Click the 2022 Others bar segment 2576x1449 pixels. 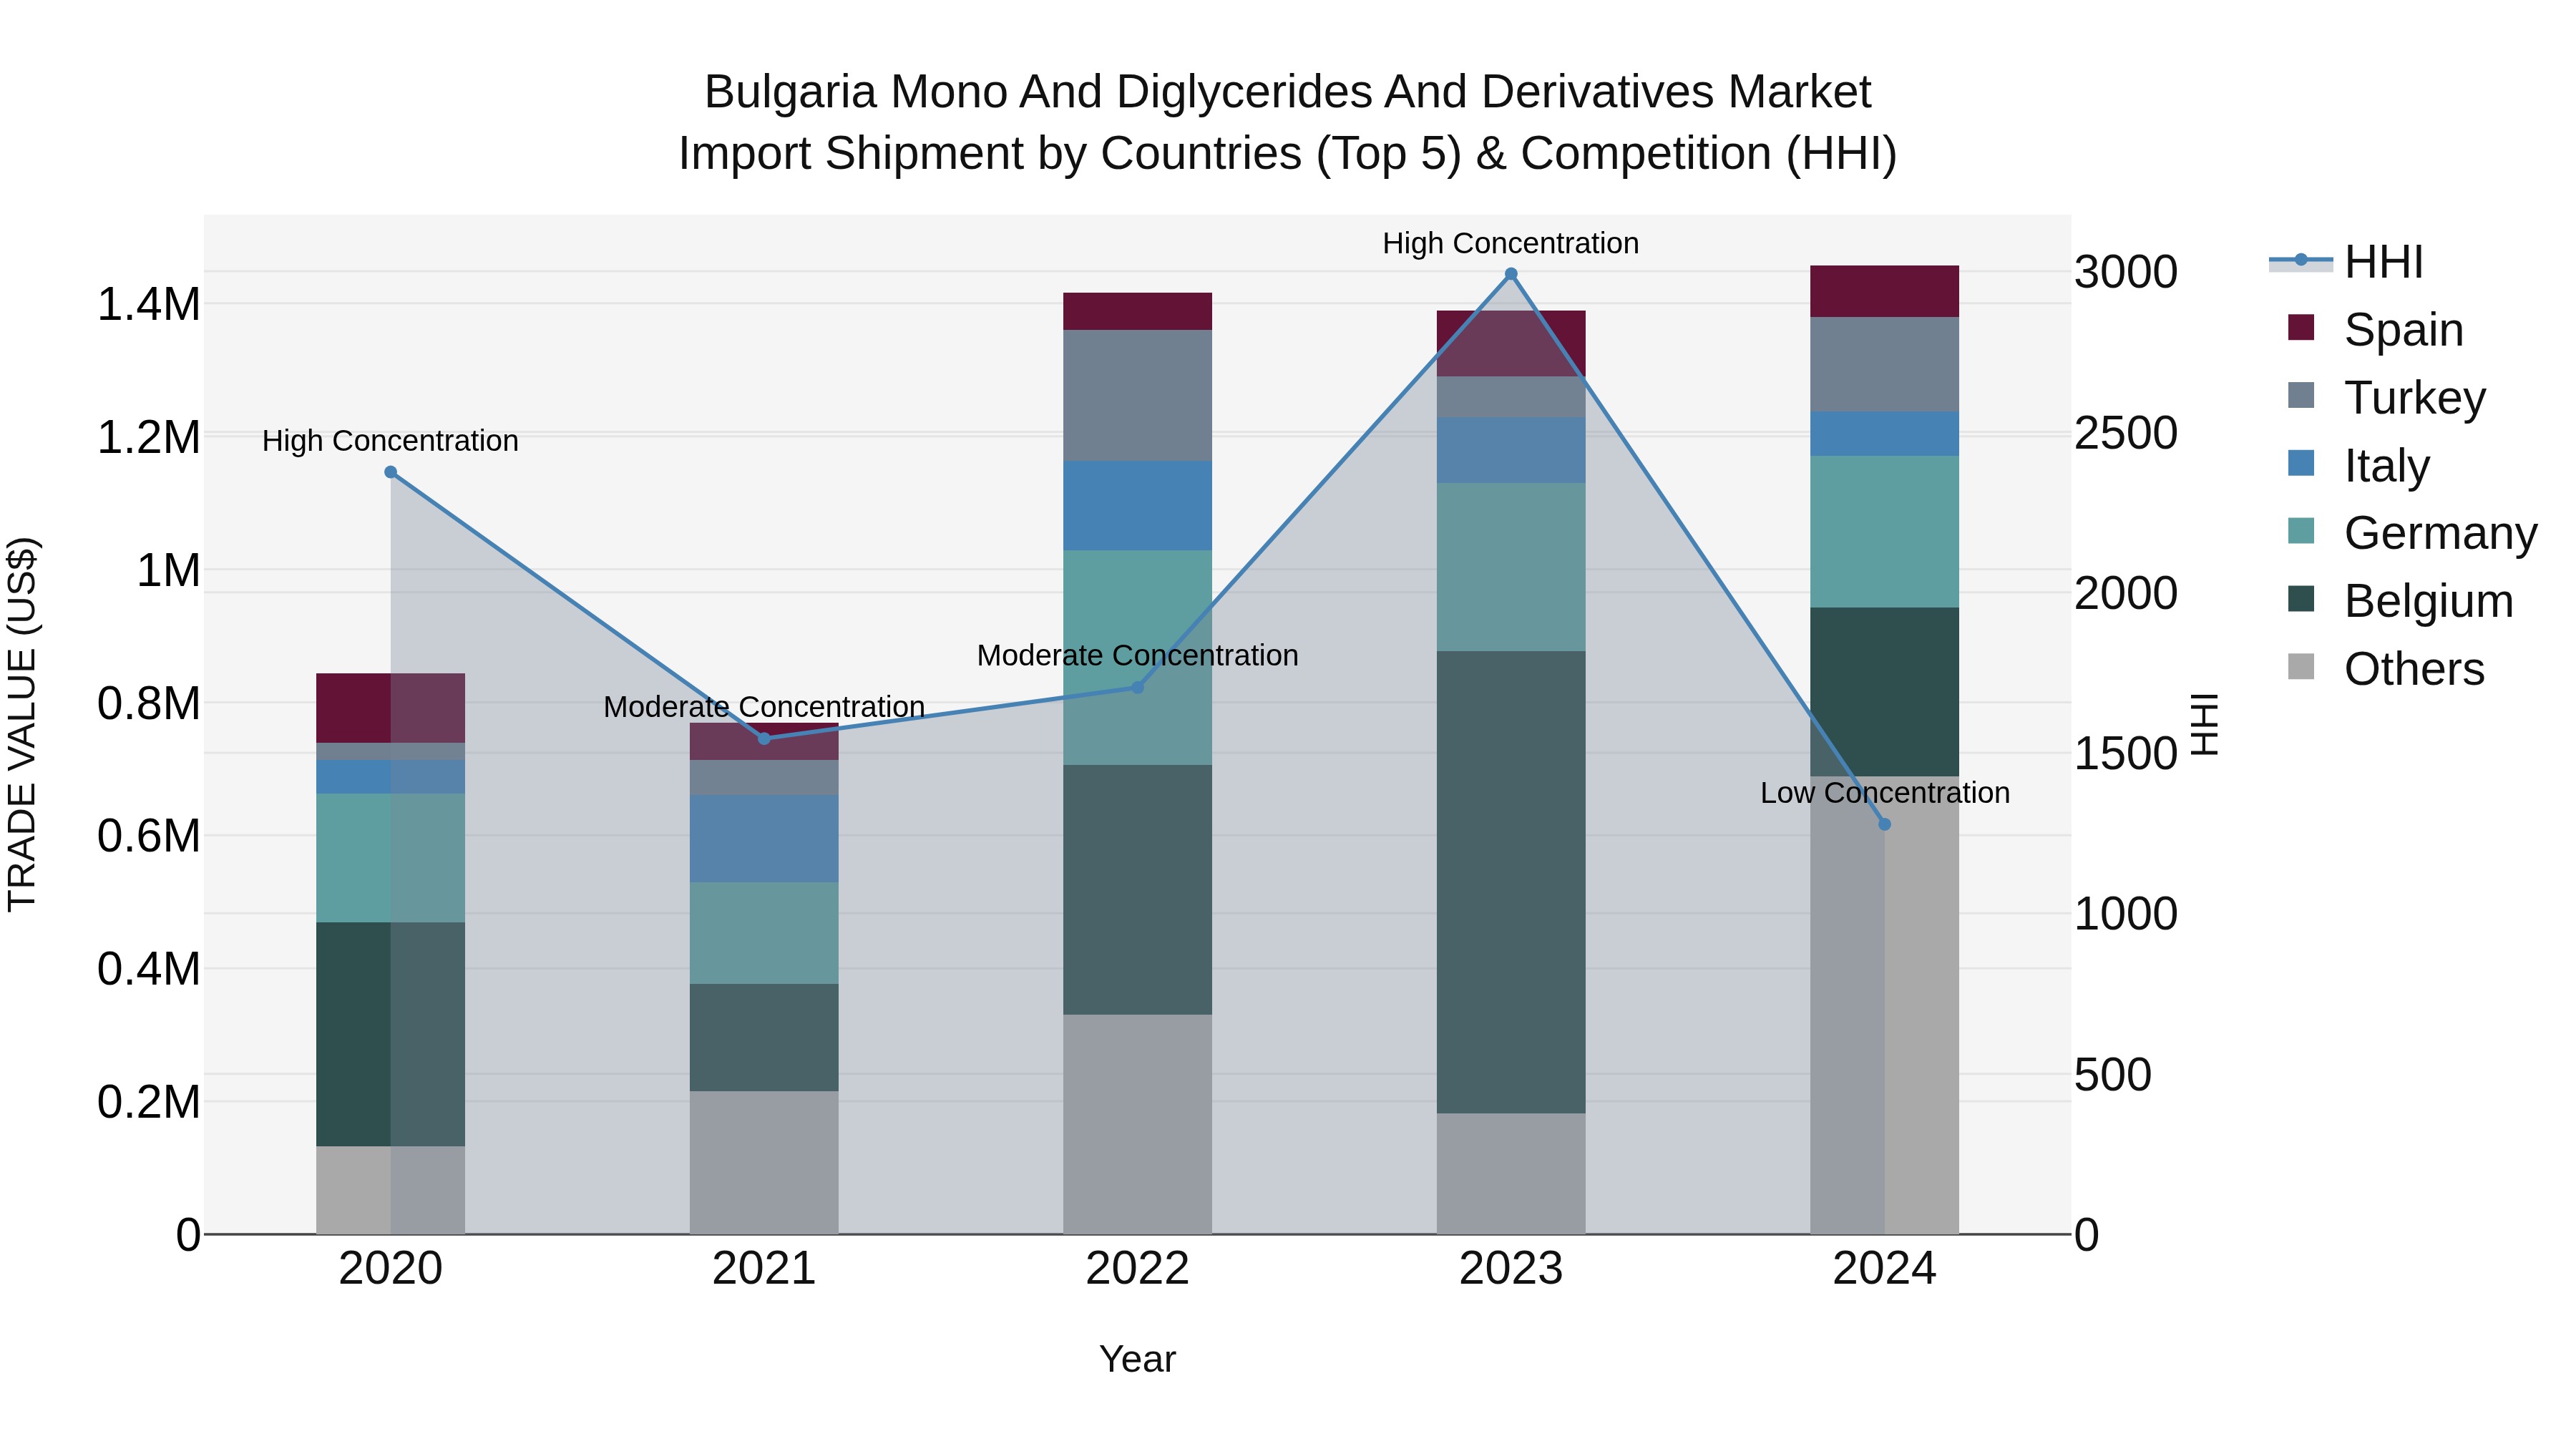click(x=1137, y=1124)
